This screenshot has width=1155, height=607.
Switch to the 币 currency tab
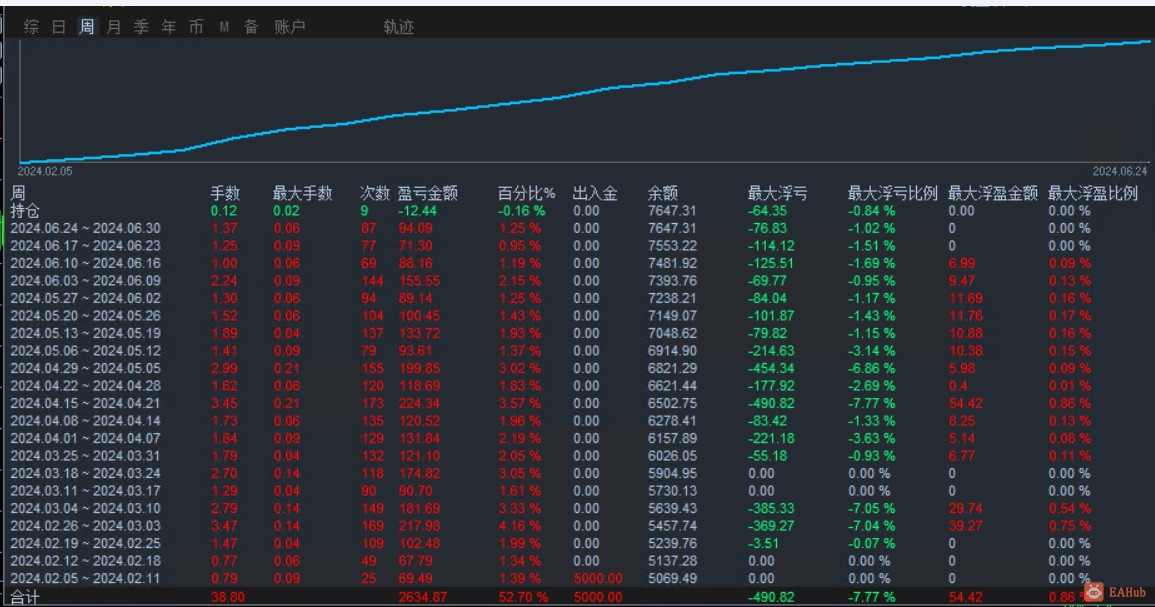(x=196, y=27)
